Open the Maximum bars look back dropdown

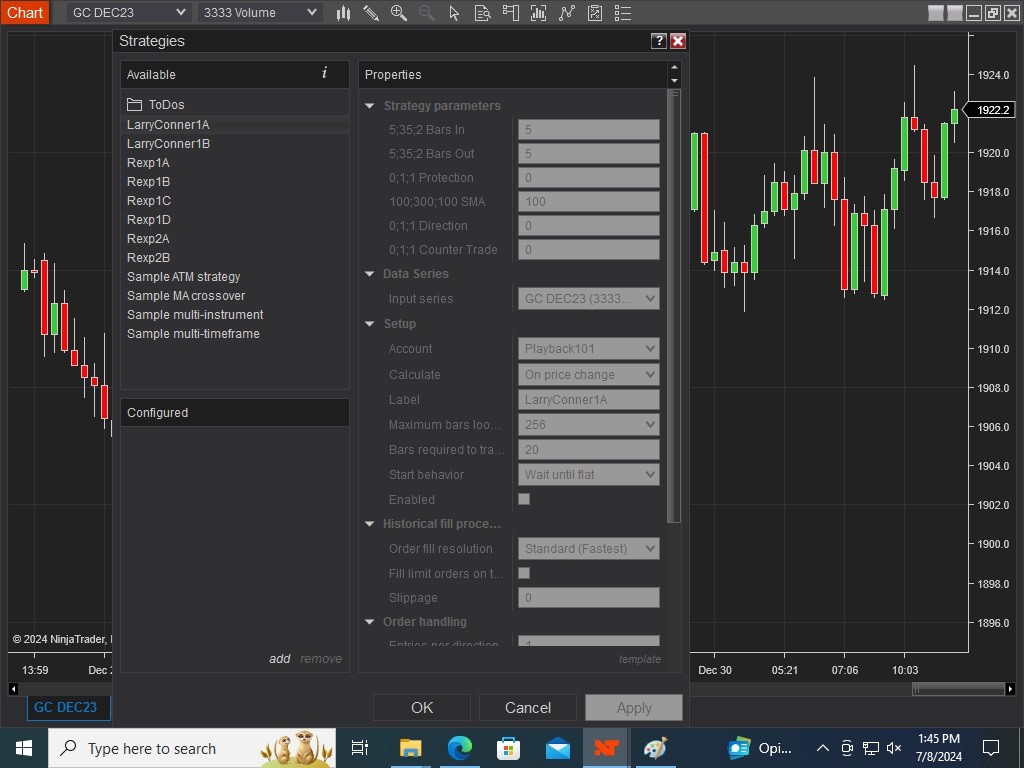click(x=588, y=424)
